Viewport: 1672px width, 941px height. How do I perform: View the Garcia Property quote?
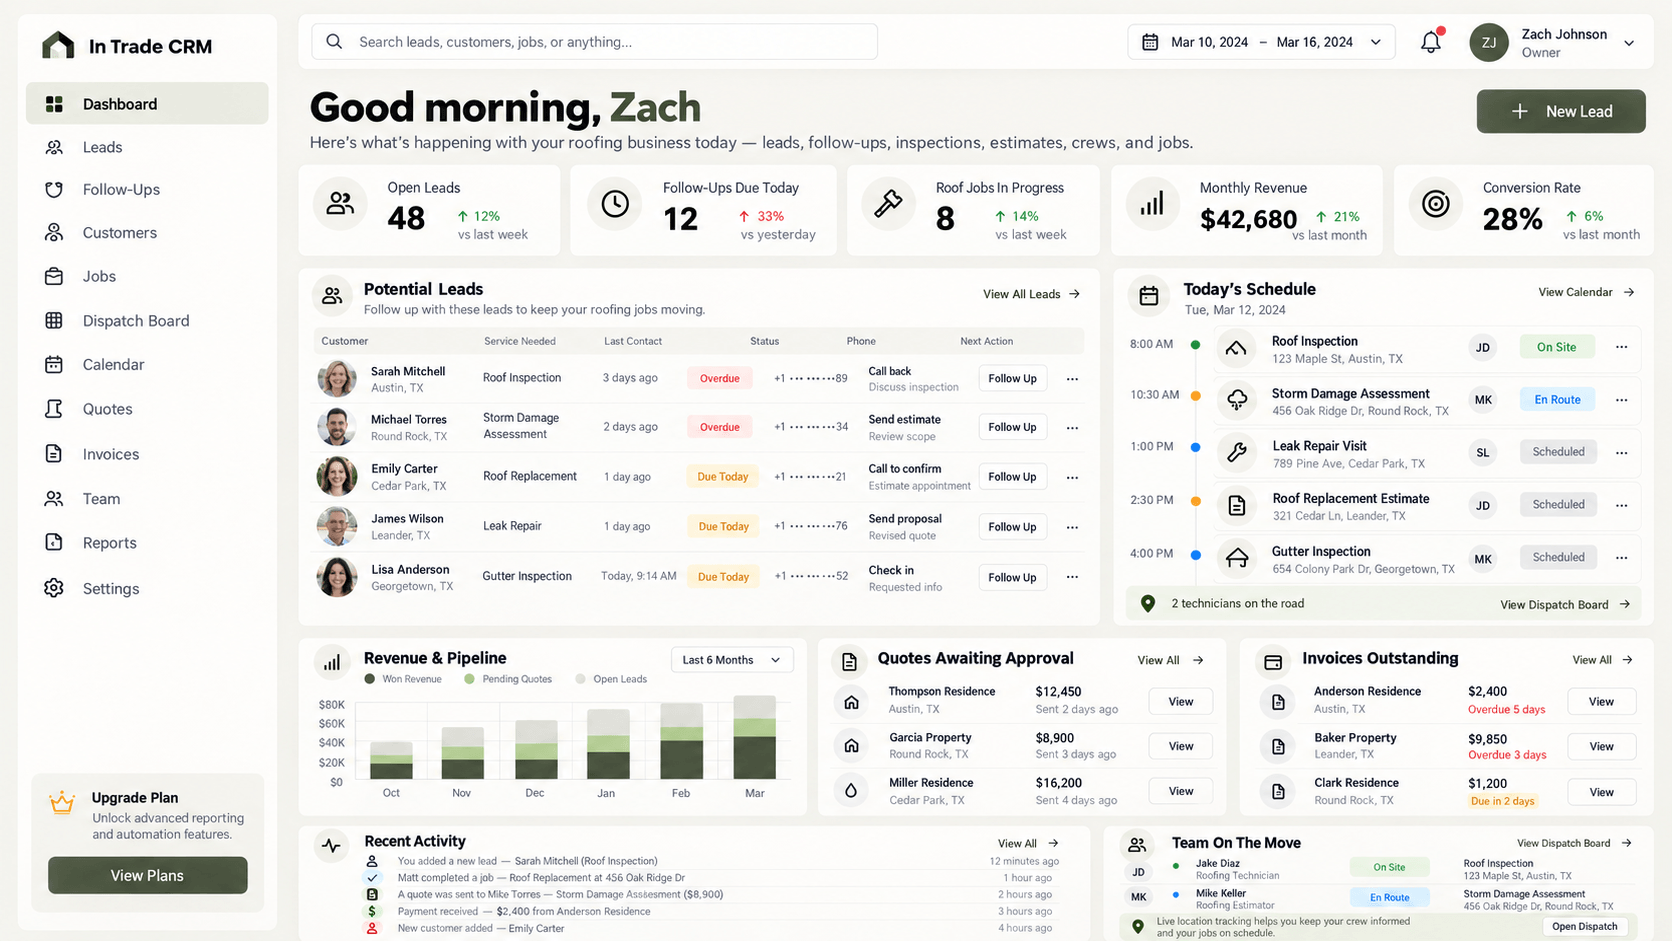point(1181,746)
